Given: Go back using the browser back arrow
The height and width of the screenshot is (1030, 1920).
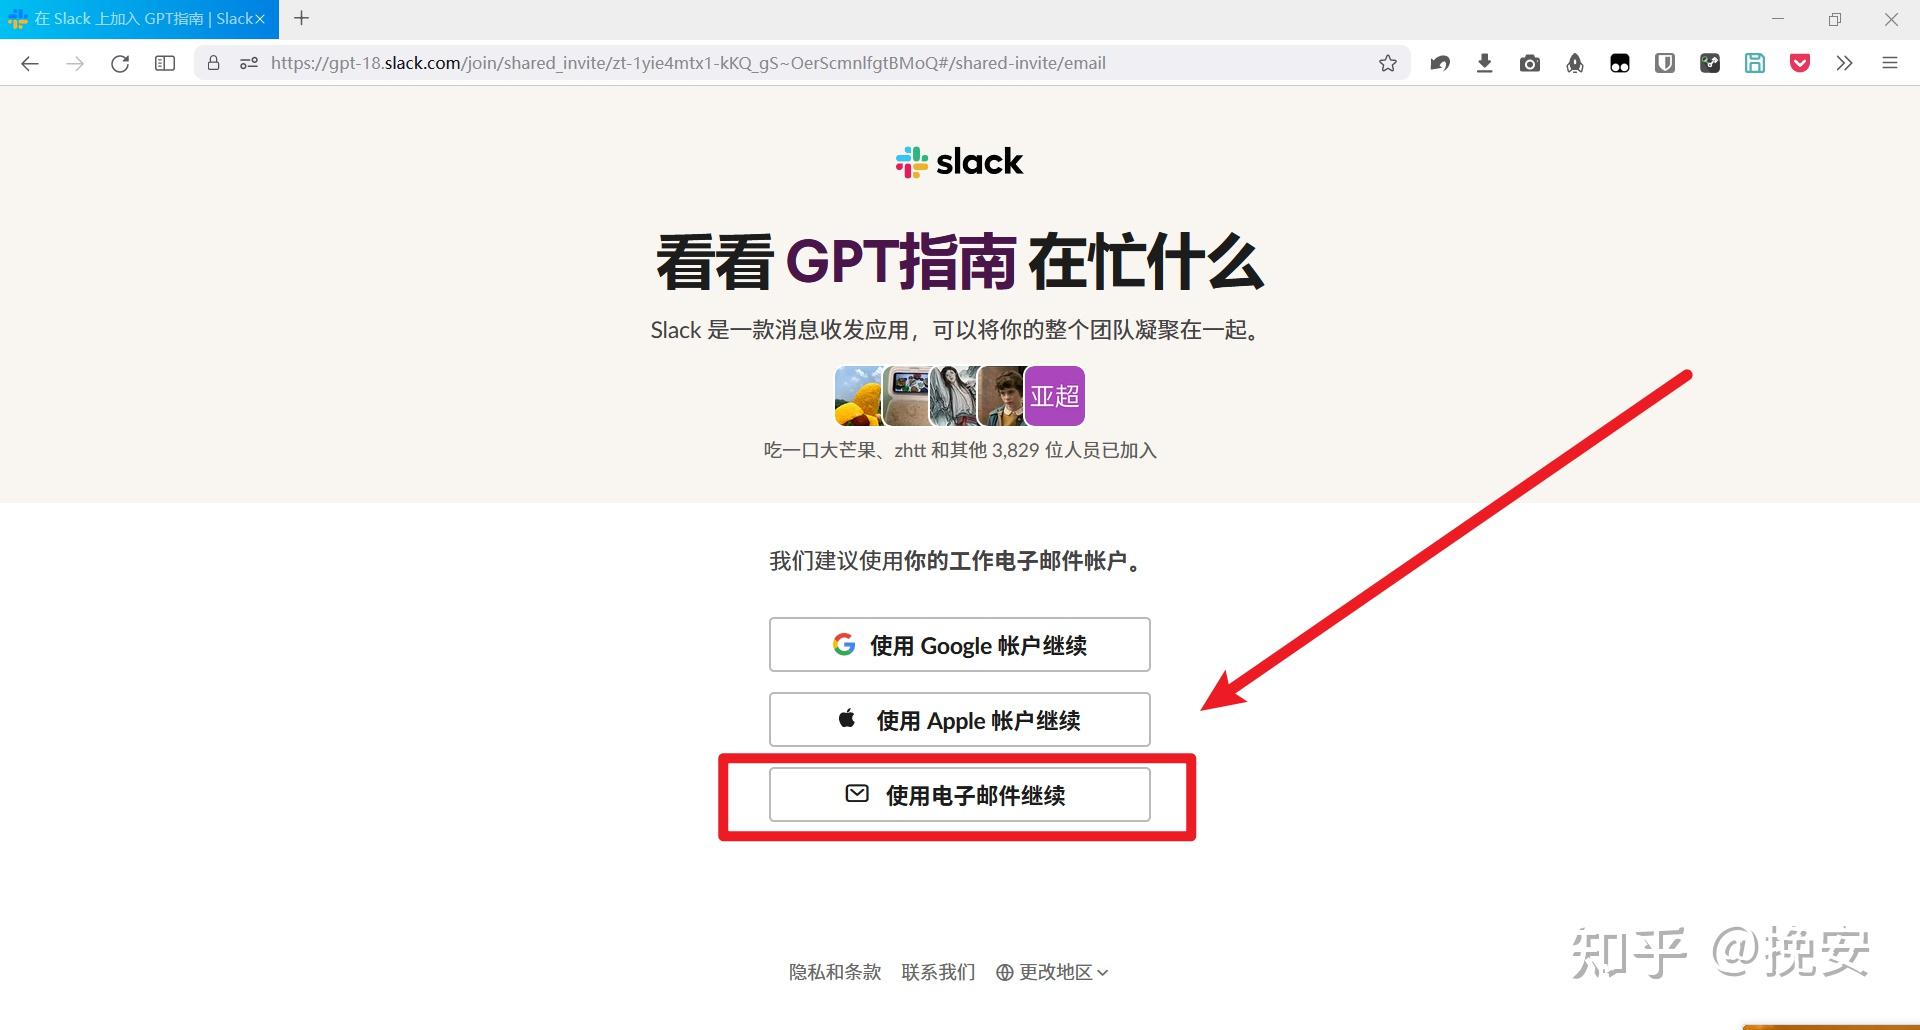Looking at the screenshot, I should coord(30,63).
